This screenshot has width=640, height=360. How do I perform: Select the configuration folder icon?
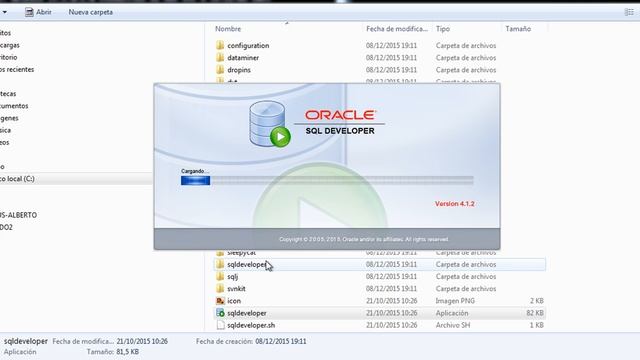(x=220, y=45)
